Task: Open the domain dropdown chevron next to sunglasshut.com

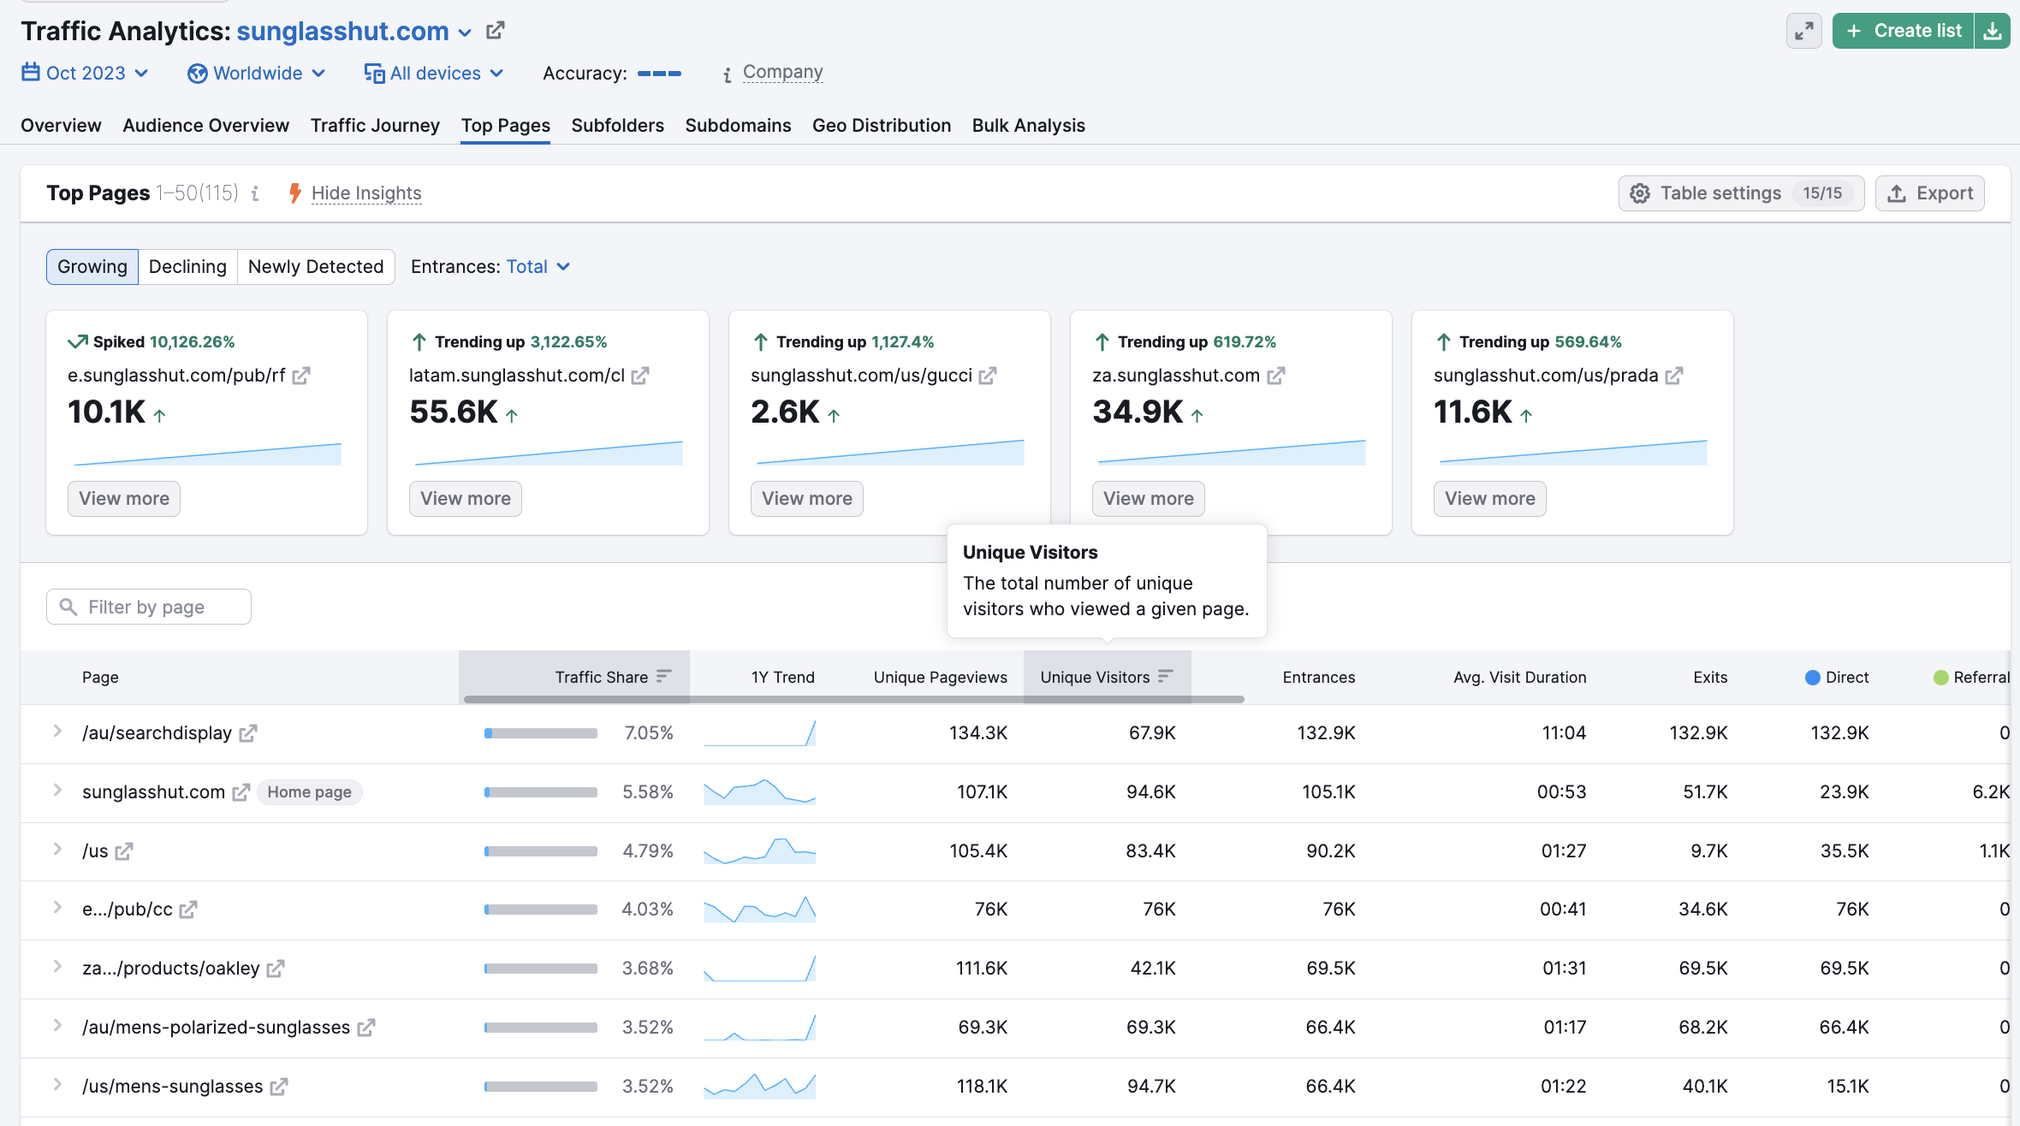Action: (x=465, y=33)
